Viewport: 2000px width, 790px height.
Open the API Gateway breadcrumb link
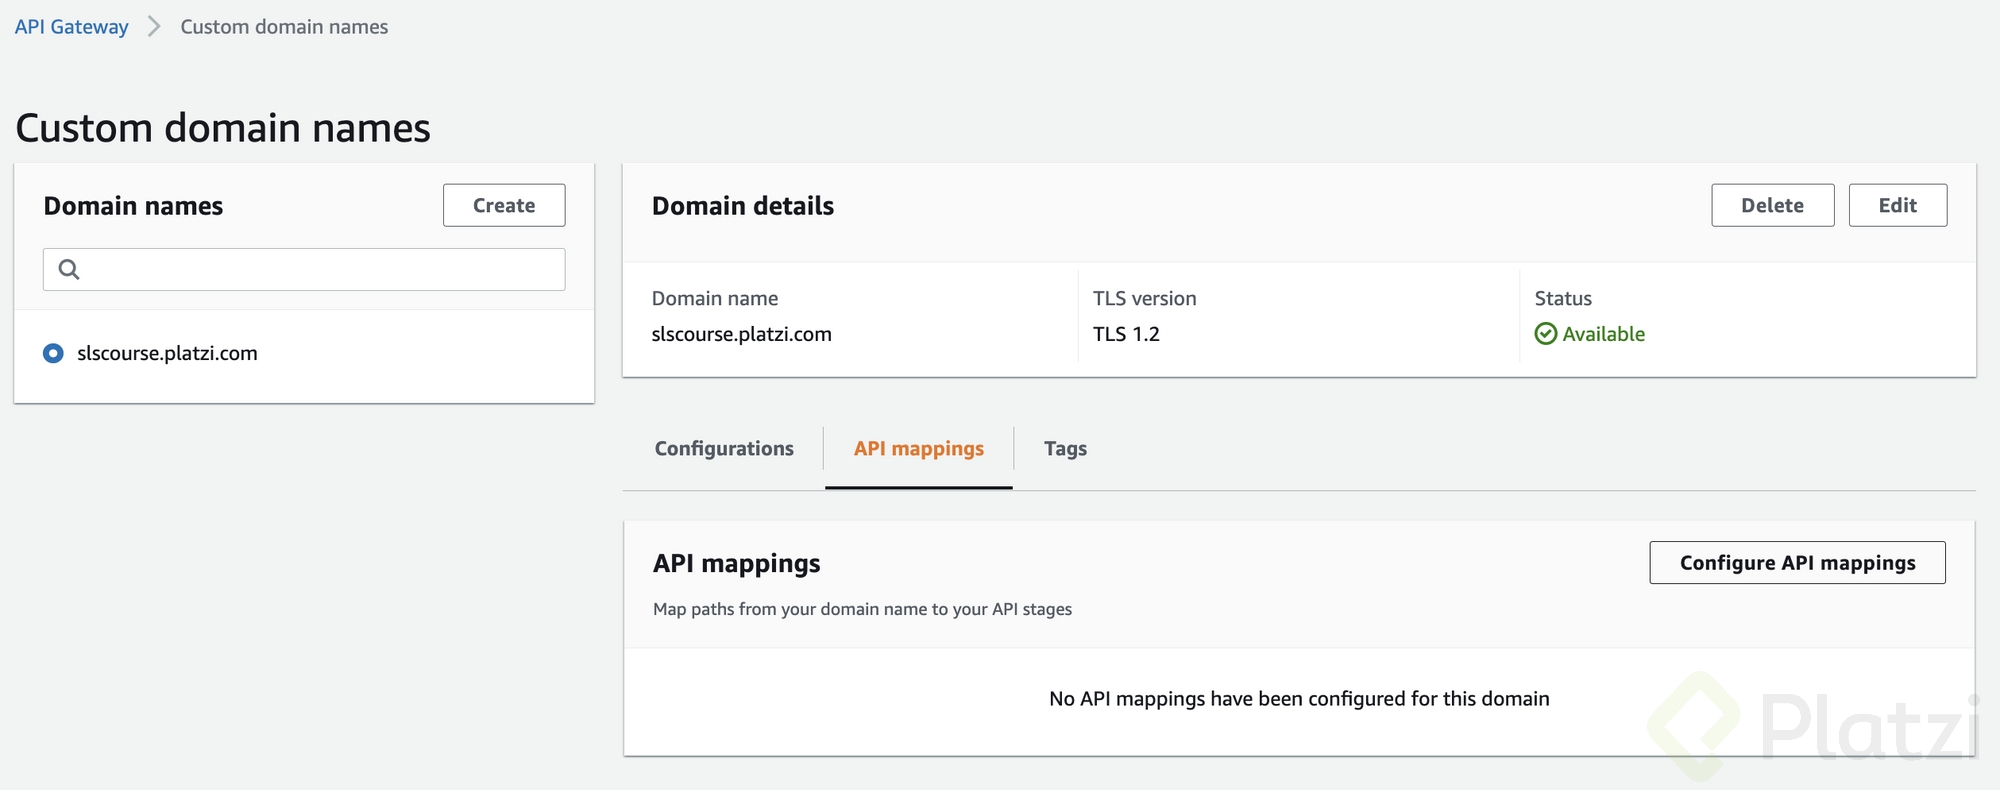point(71,27)
